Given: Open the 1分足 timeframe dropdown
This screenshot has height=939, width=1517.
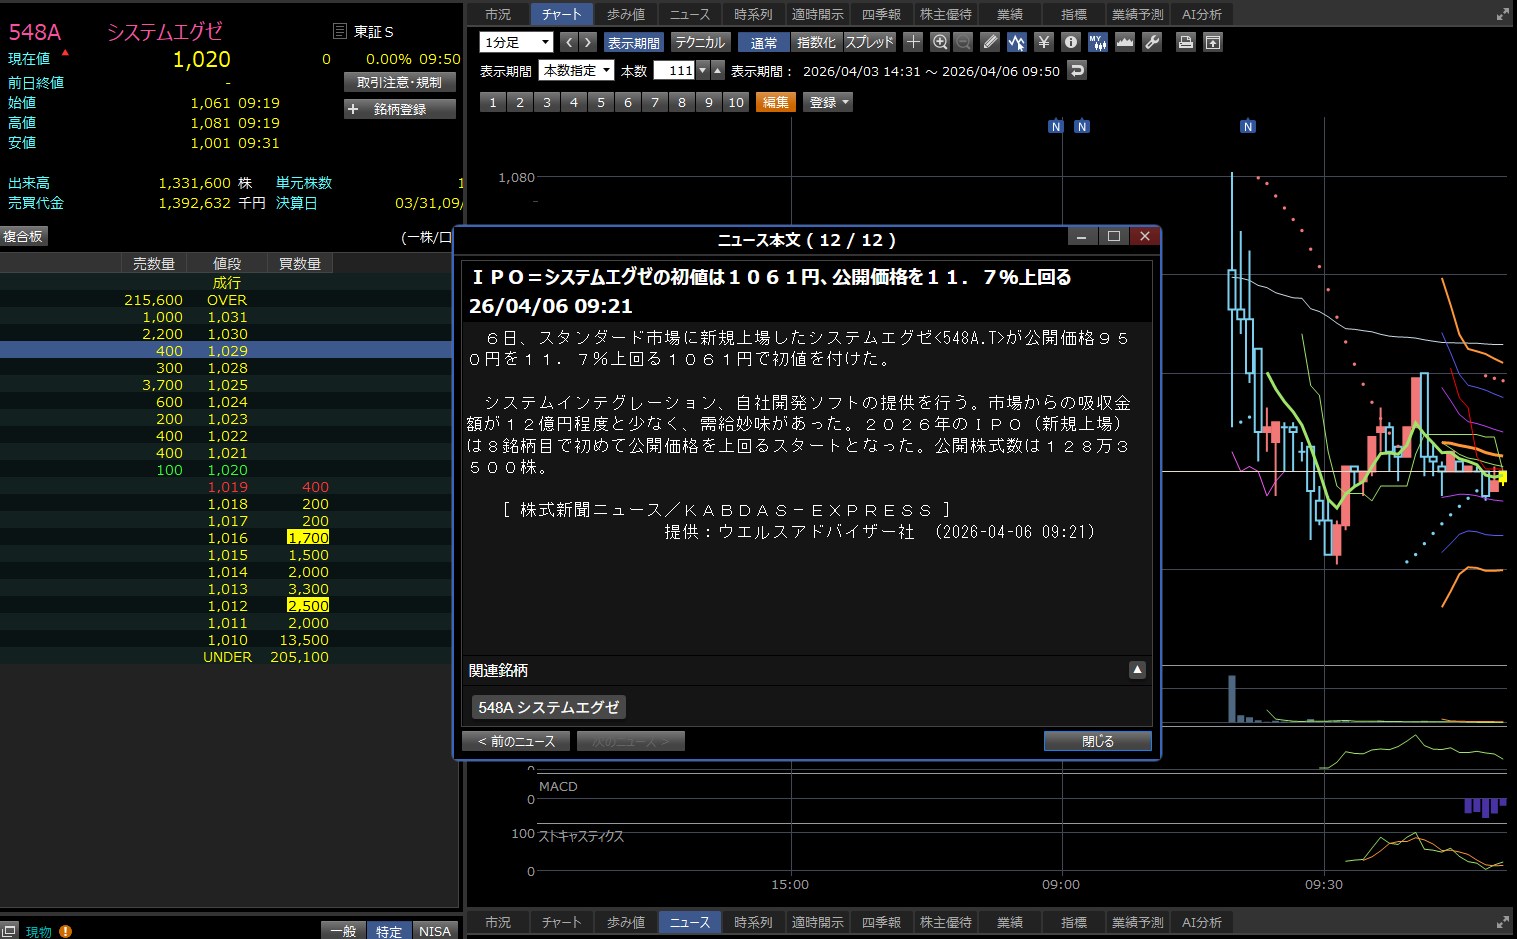Looking at the screenshot, I should coord(516,43).
